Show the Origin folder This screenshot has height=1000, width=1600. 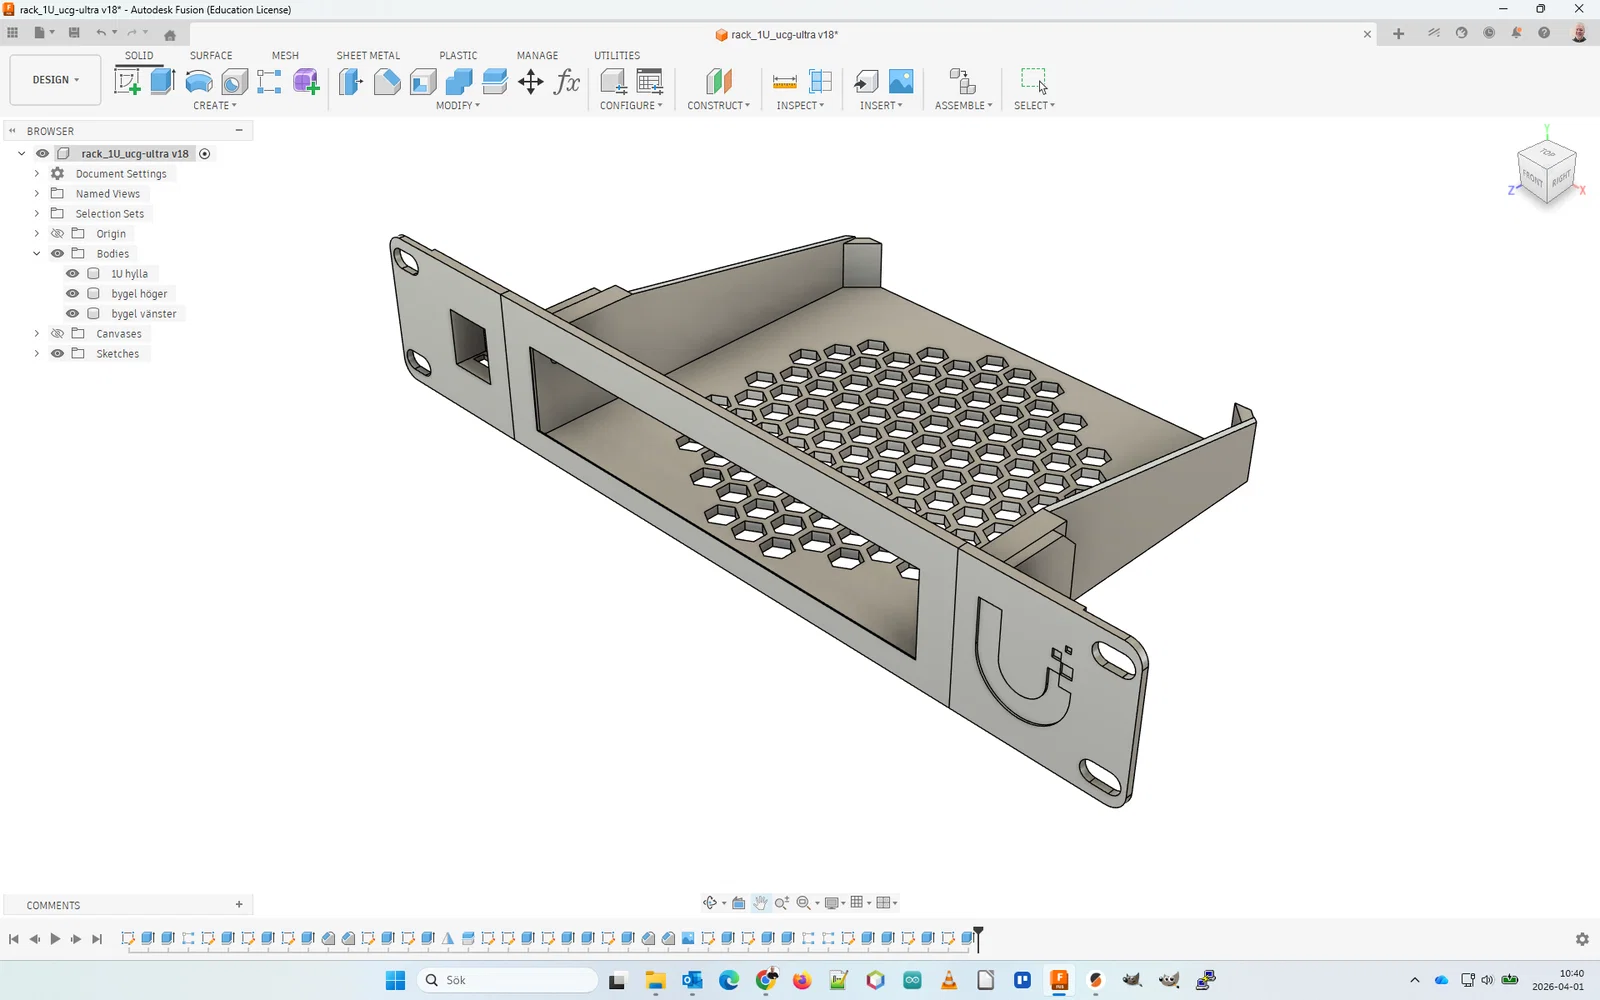point(57,234)
